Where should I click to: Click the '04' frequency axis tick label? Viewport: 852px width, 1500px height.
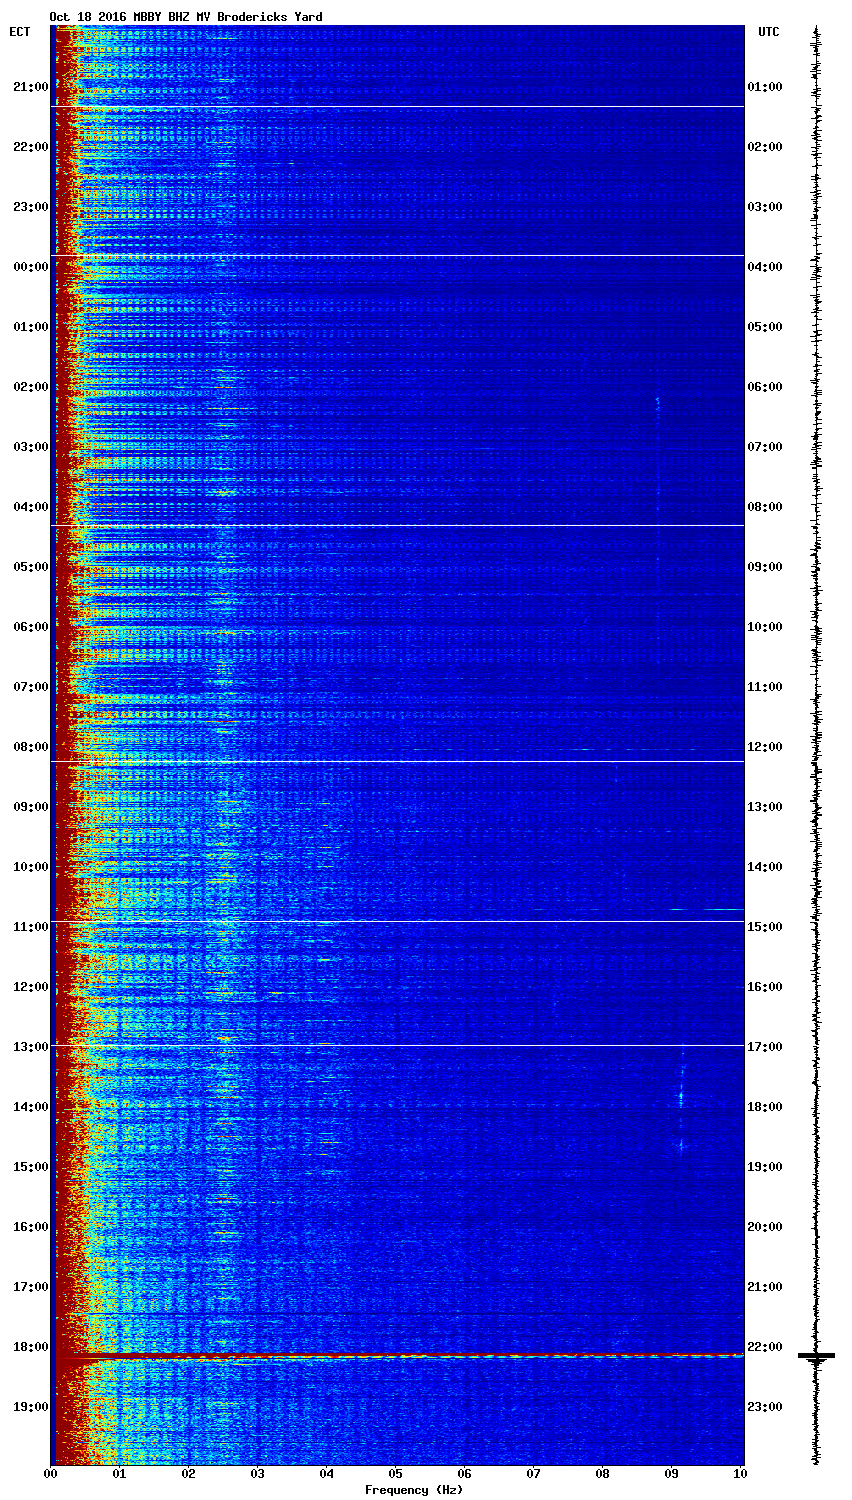click(327, 1474)
